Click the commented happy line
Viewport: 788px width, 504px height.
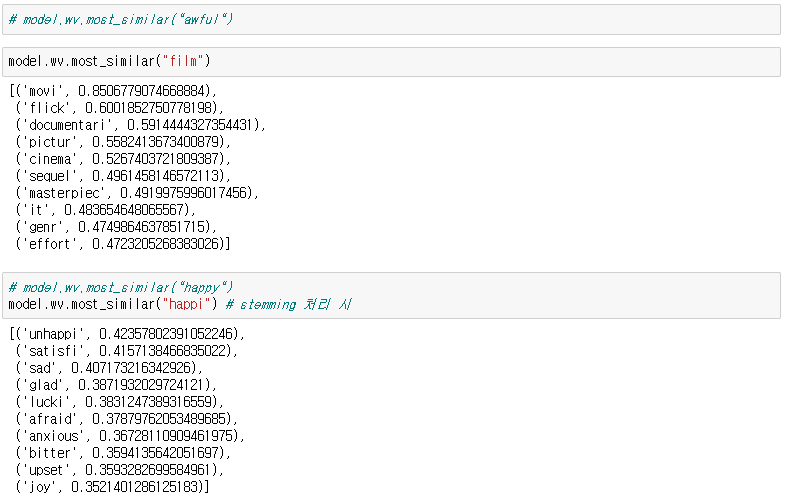pyautogui.click(x=121, y=287)
